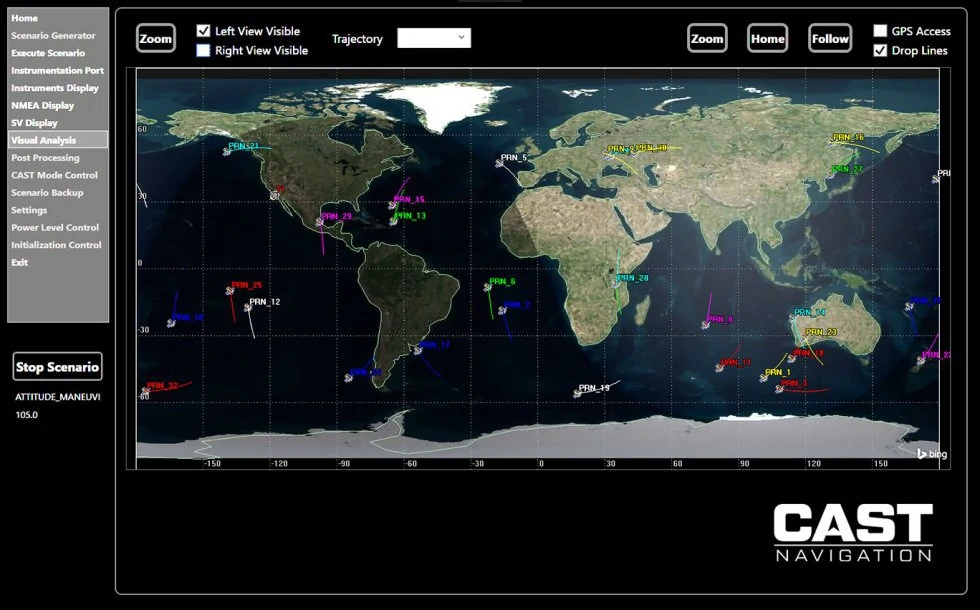Click the PRN_19 satellite icon
This screenshot has width=980, height=610.
pos(578,394)
